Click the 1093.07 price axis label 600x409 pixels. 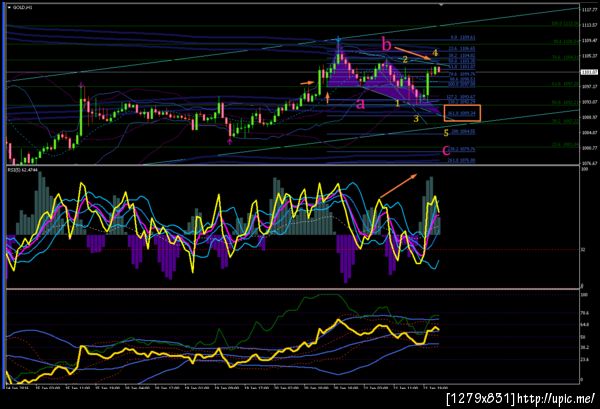point(589,102)
